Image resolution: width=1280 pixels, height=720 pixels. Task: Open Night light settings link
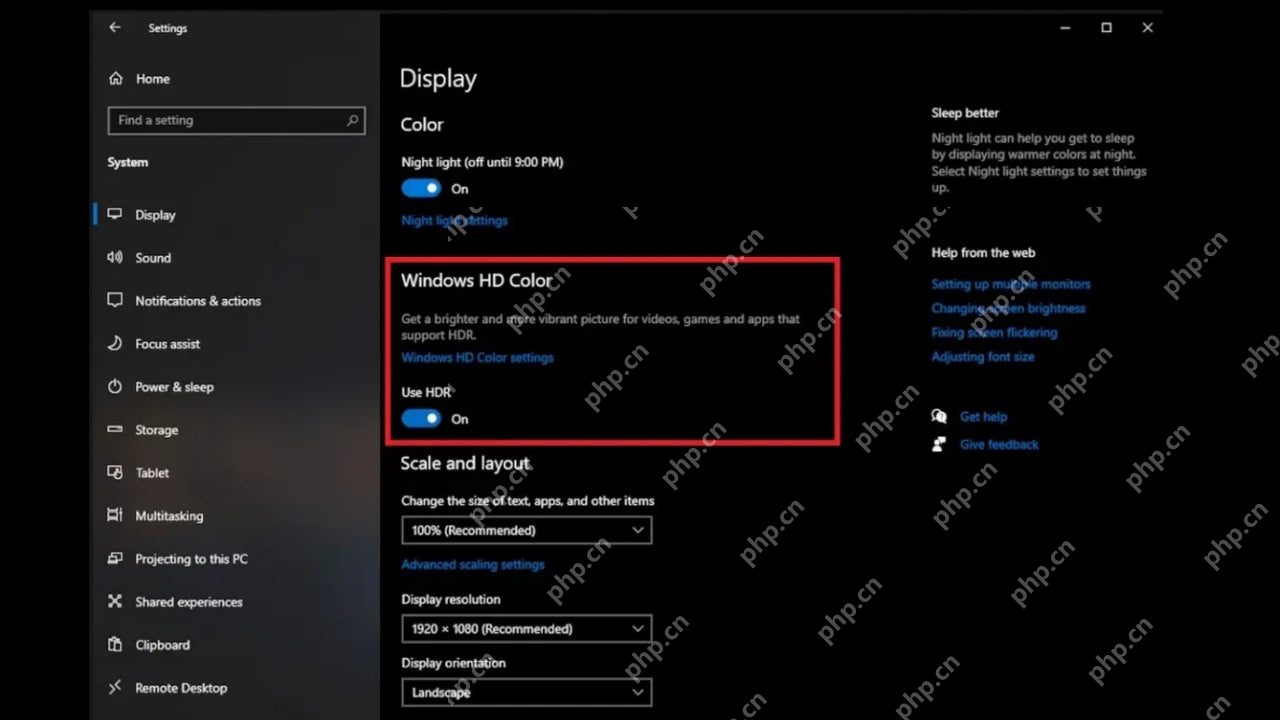tap(454, 220)
